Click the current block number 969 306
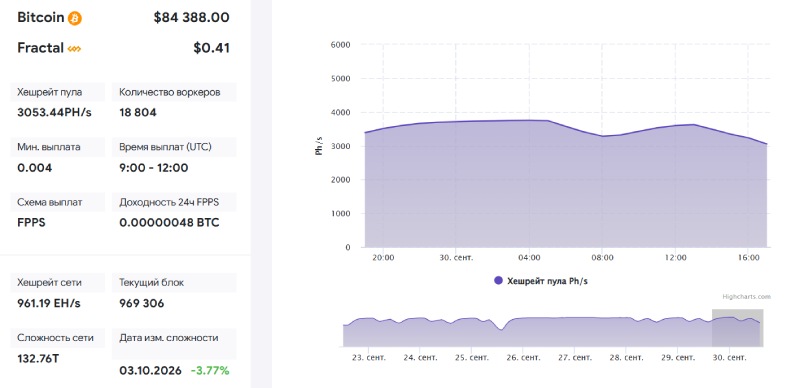The width and height of the screenshot is (800, 388). coord(142,304)
